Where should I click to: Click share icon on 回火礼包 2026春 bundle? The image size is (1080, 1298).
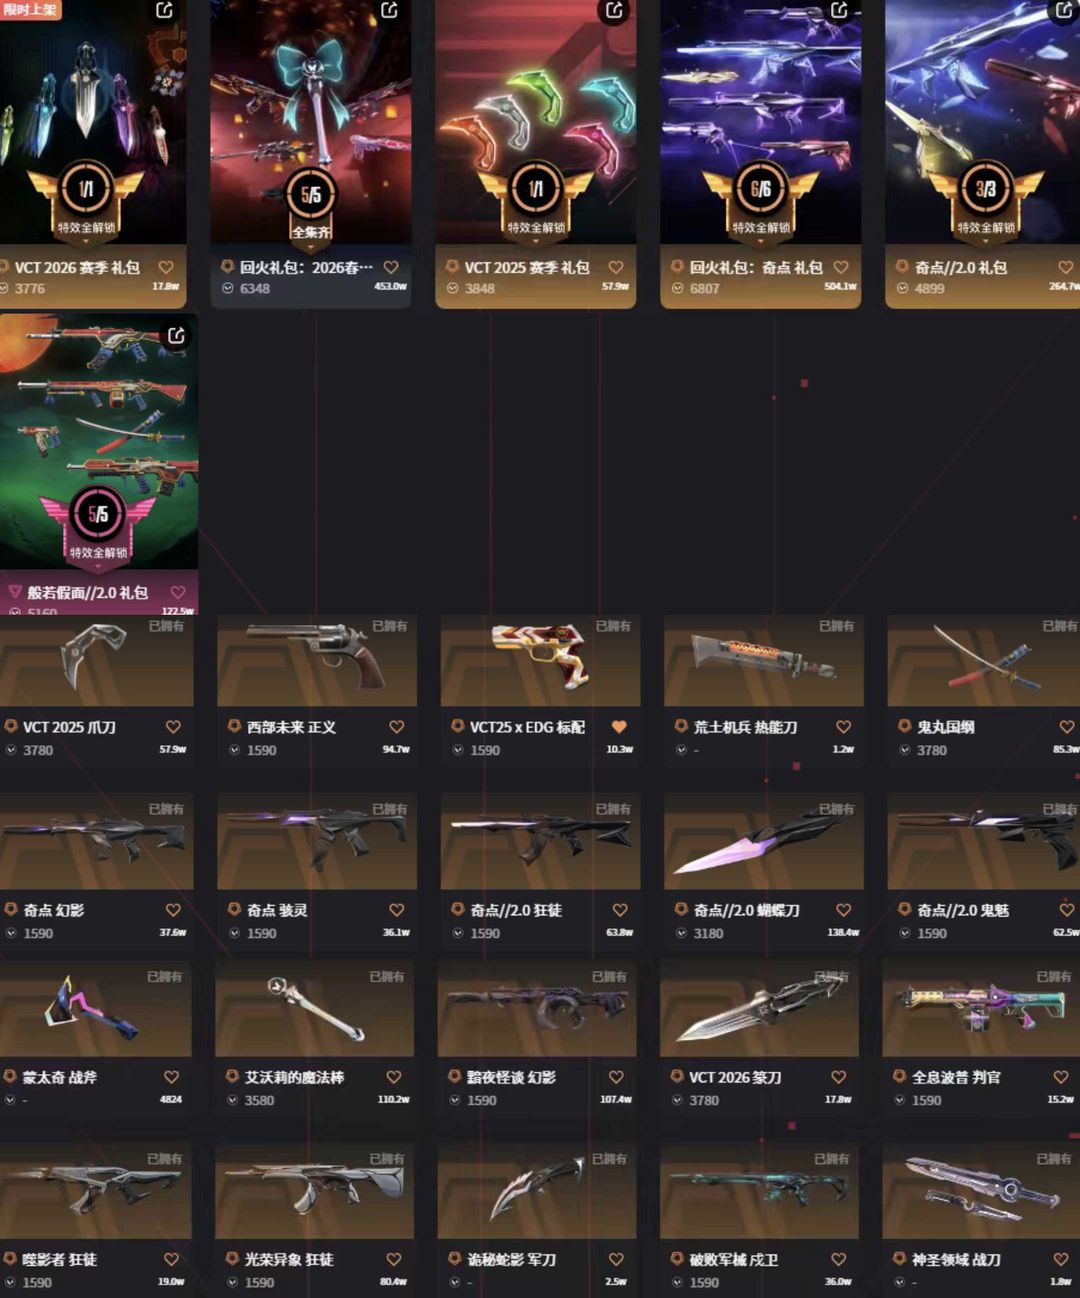tap(390, 10)
